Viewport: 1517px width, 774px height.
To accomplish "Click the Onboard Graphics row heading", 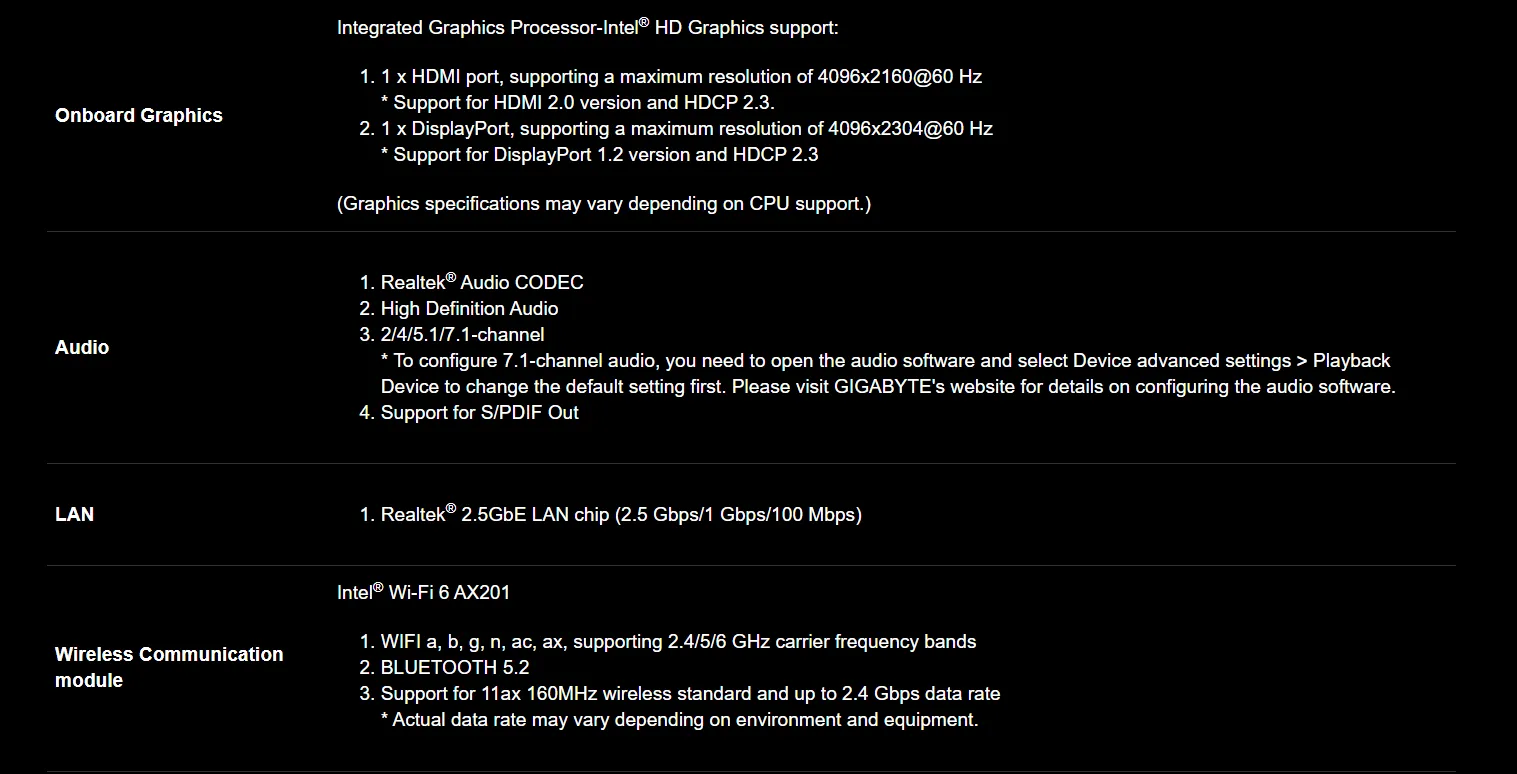I will [x=139, y=115].
